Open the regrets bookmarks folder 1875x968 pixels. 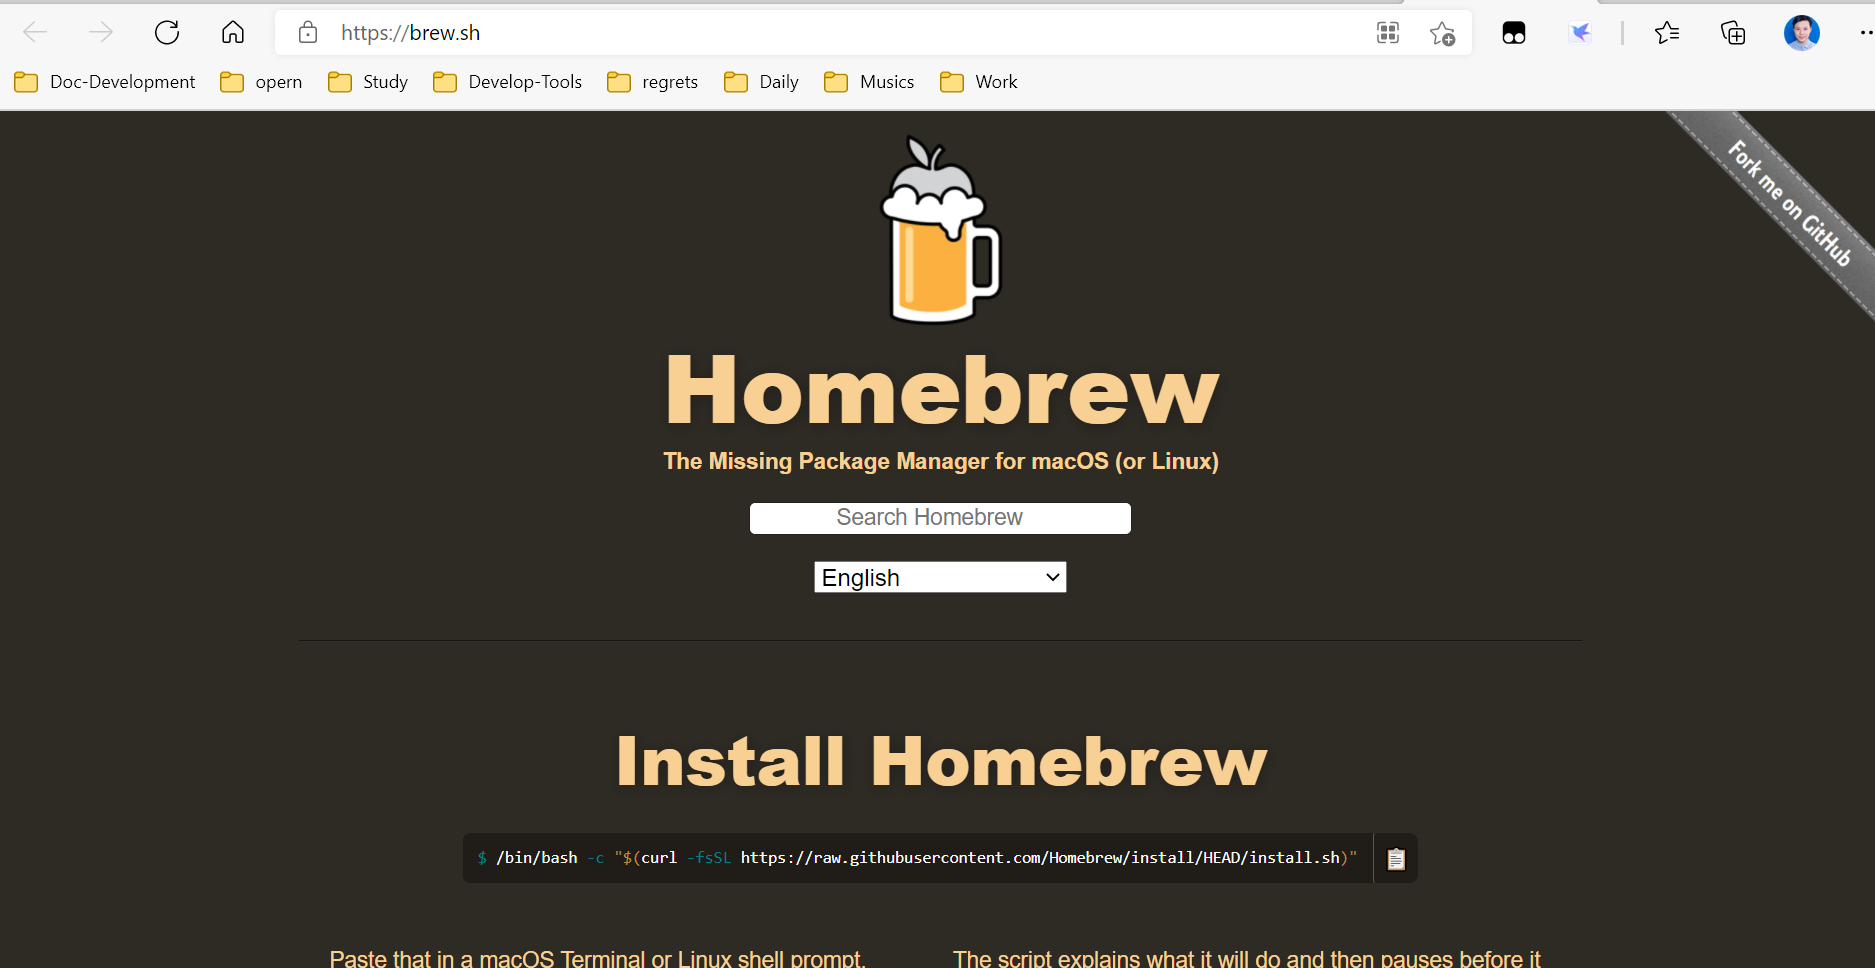coord(653,82)
